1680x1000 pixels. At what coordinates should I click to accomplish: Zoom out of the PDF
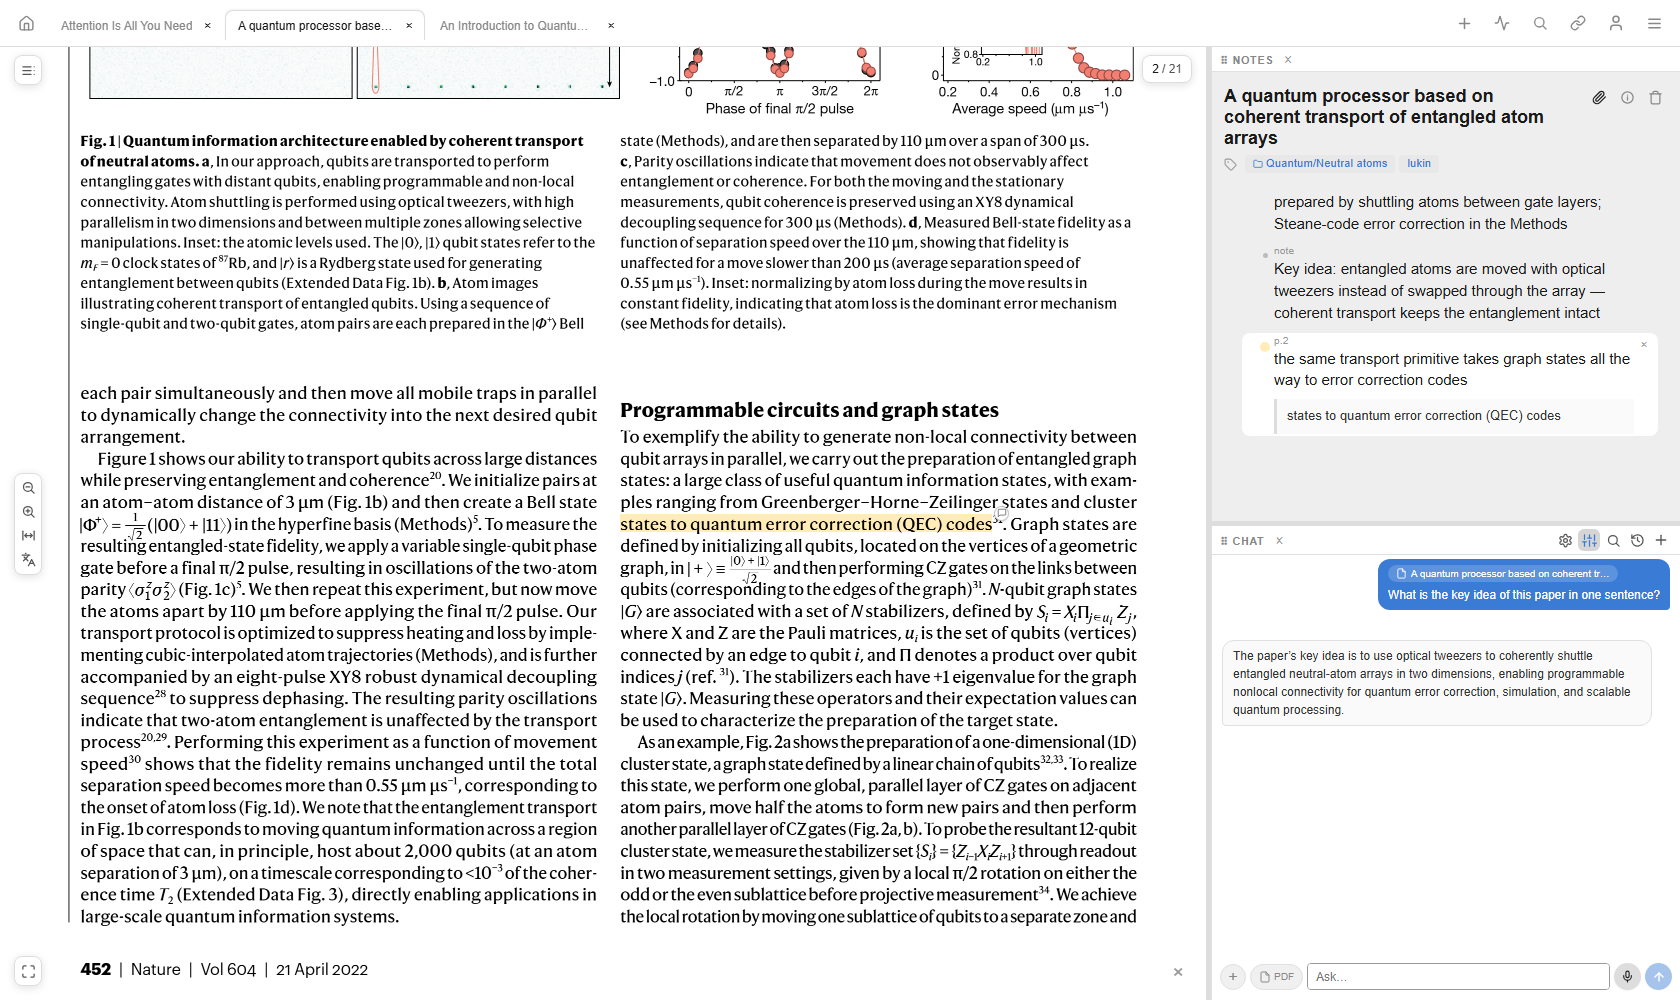pyautogui.click(x=29, y=488)
